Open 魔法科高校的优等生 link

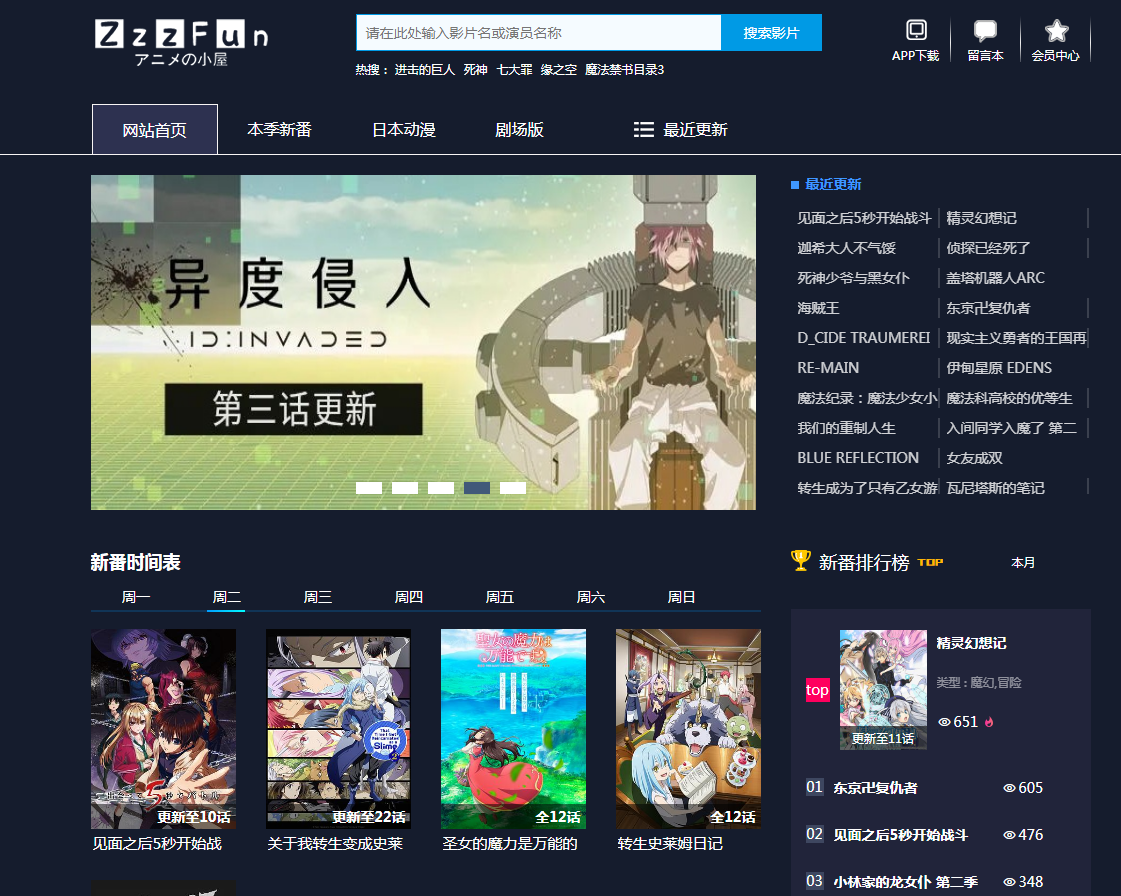[x=1009, y=398]
